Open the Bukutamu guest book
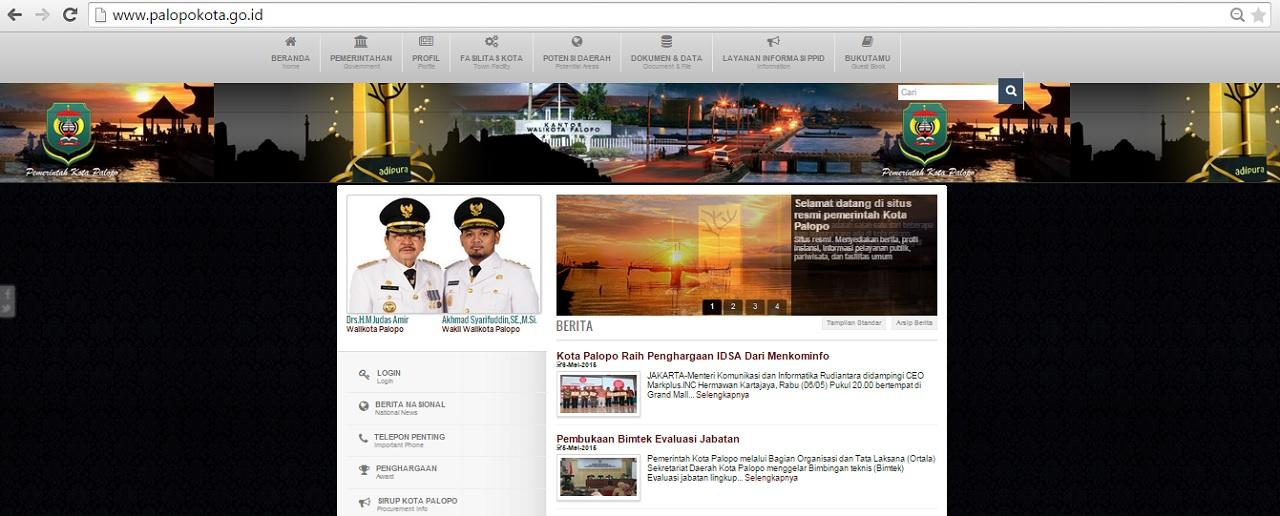 point(867,53)
